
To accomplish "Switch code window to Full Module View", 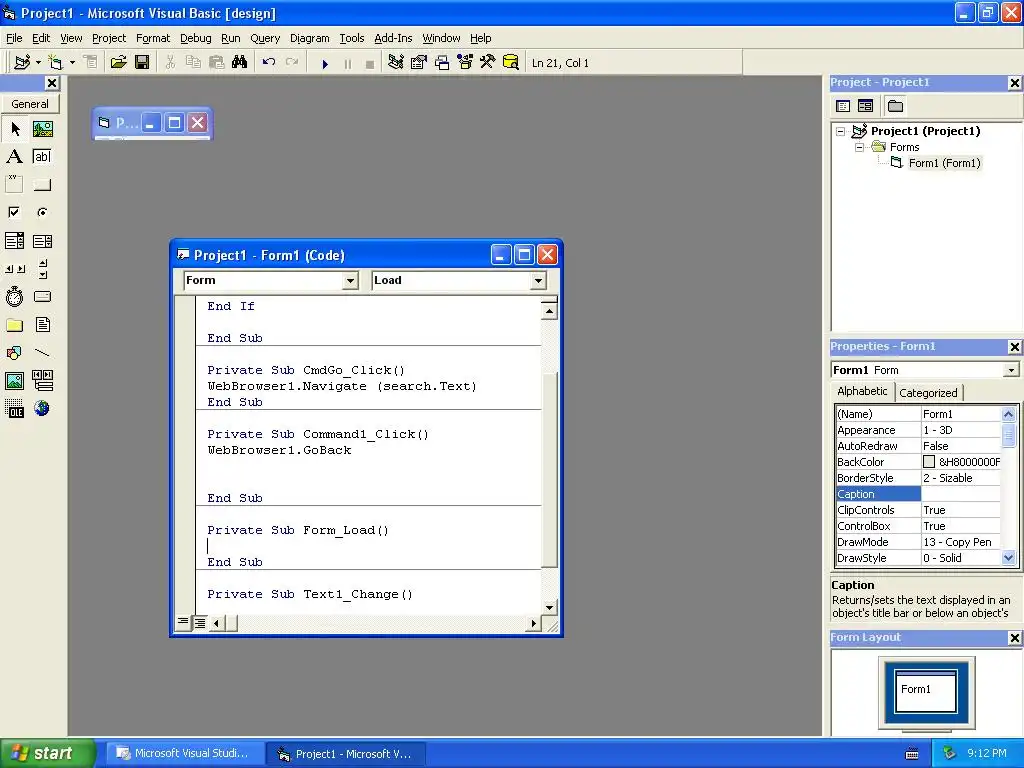I will tap(199, 622).
